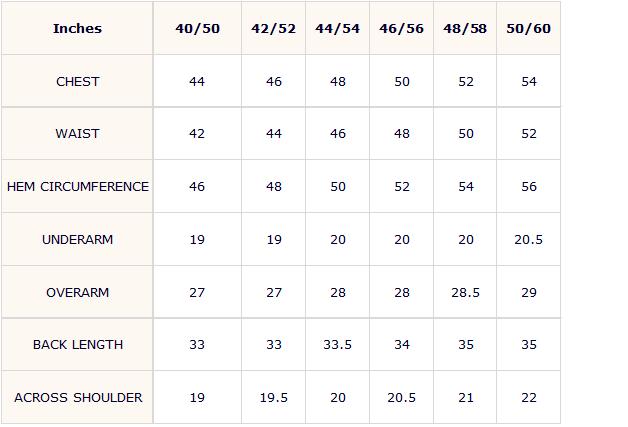Click the 20.5 underarm value
Viewport: 628px width, 427px height.
(529, 240)
